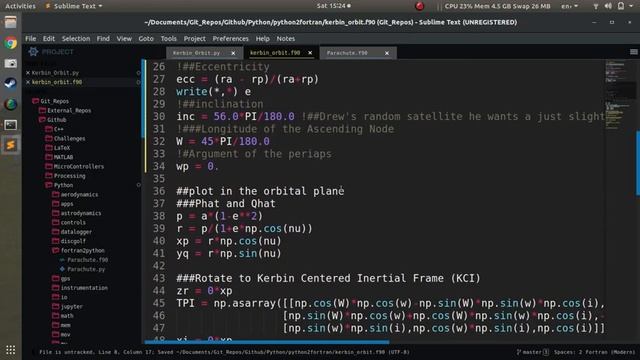
Task: Change the Fortran (Modern) syntax setting
Action: click(x=611, y=352)
